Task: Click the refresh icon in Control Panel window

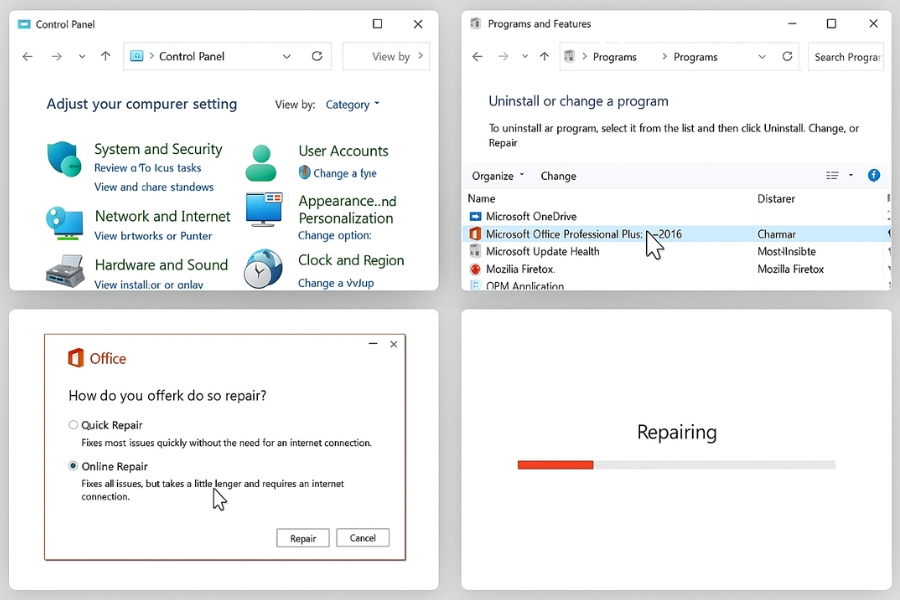Action: 317,57
